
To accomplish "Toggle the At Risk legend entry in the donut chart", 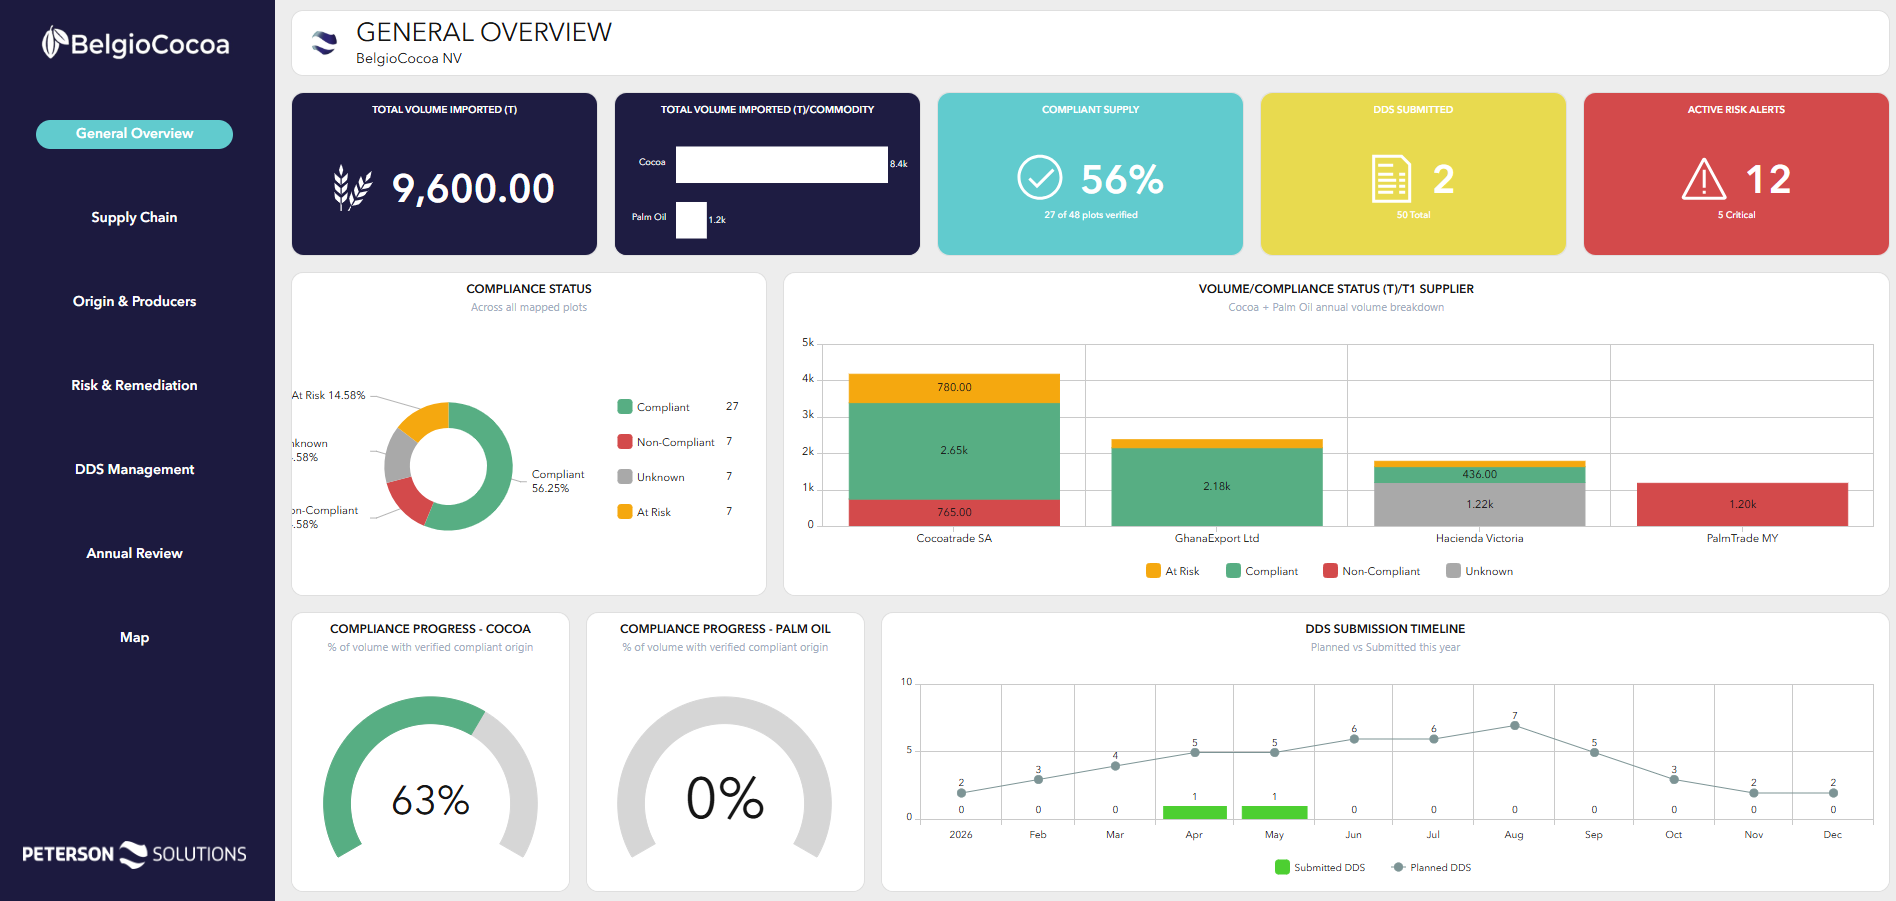I will pyautogui.click(x=644, y=512).
